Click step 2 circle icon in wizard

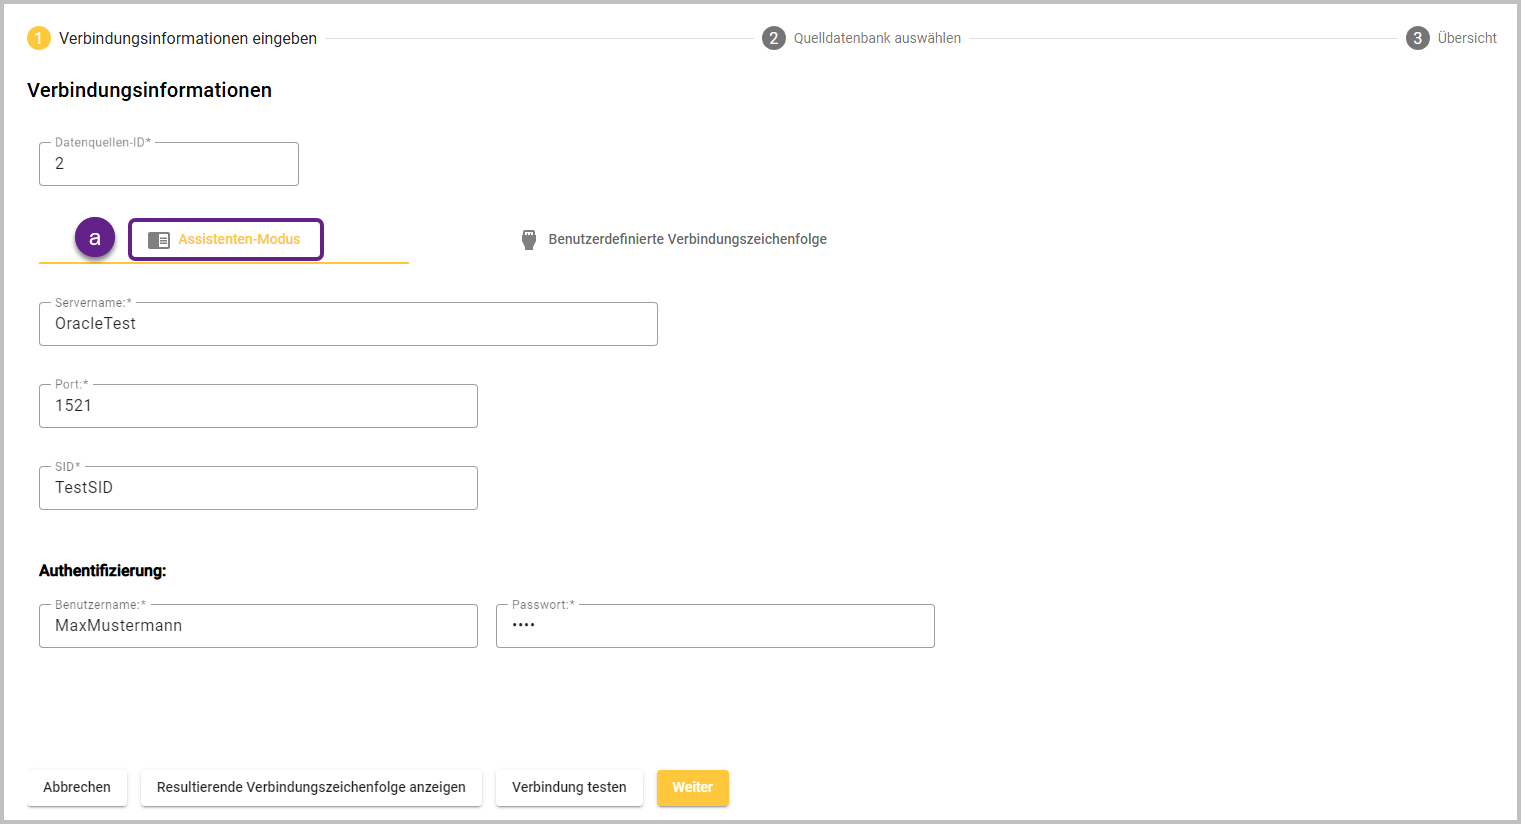(773, 38)
